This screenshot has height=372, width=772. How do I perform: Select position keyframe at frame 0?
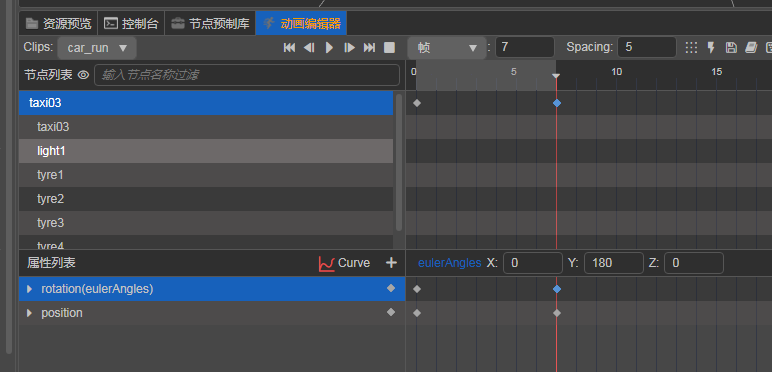pos(417,313)
